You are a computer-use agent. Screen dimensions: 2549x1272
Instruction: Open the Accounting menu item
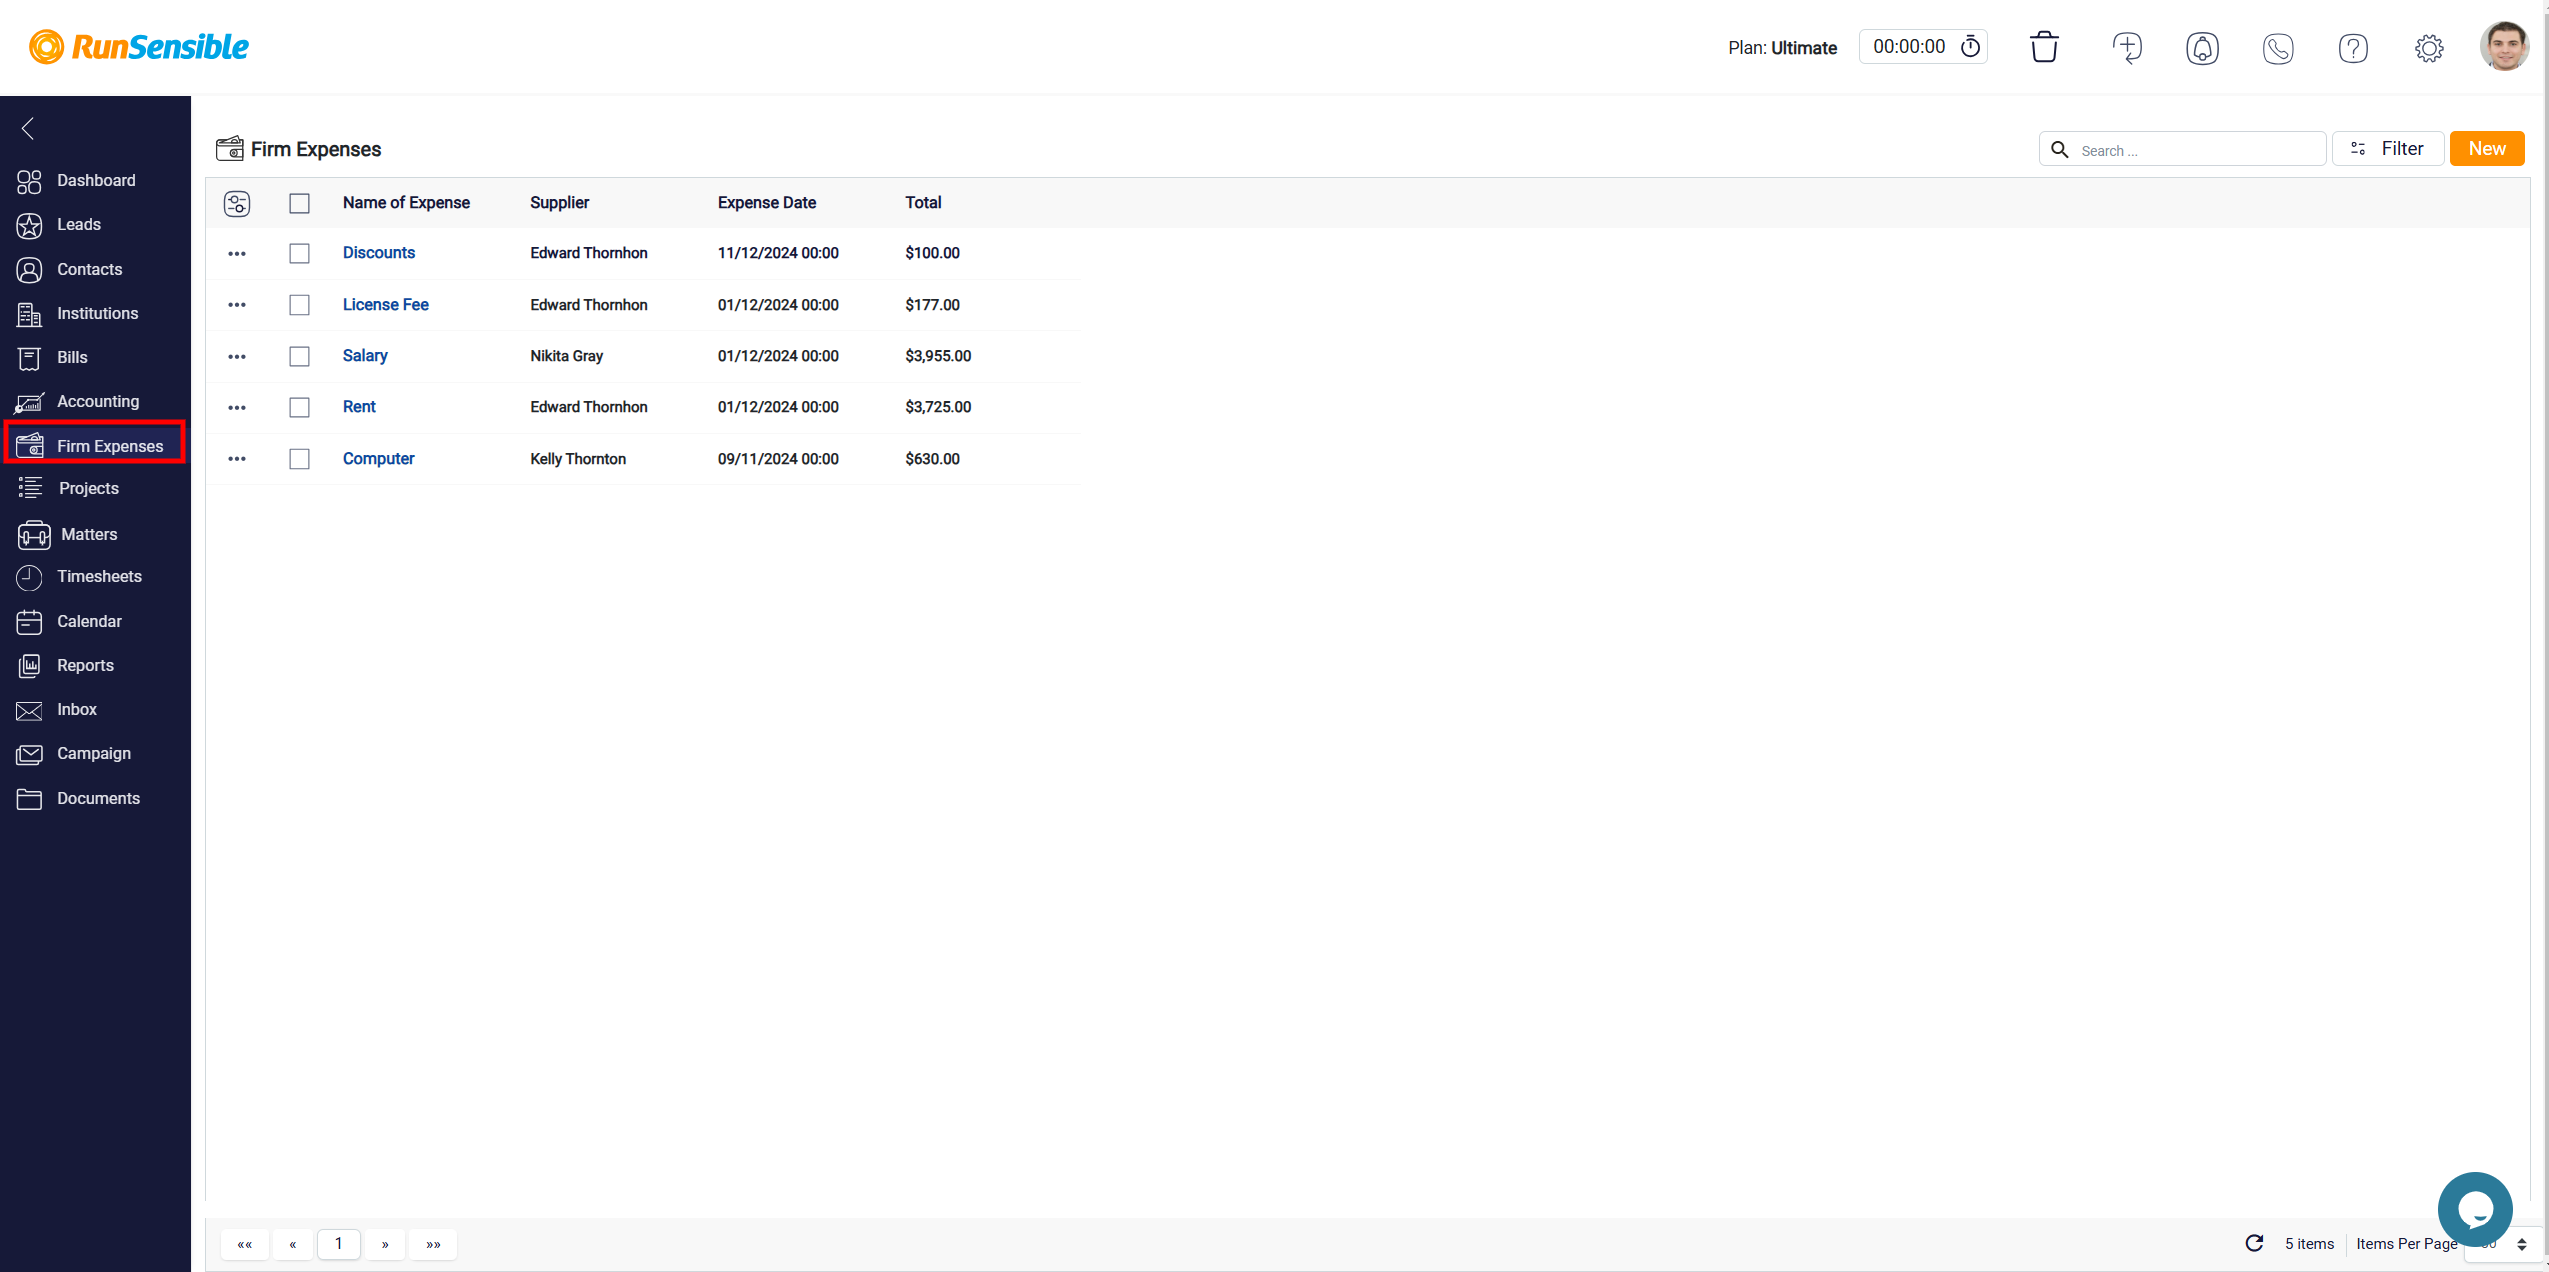click(98, 400)
